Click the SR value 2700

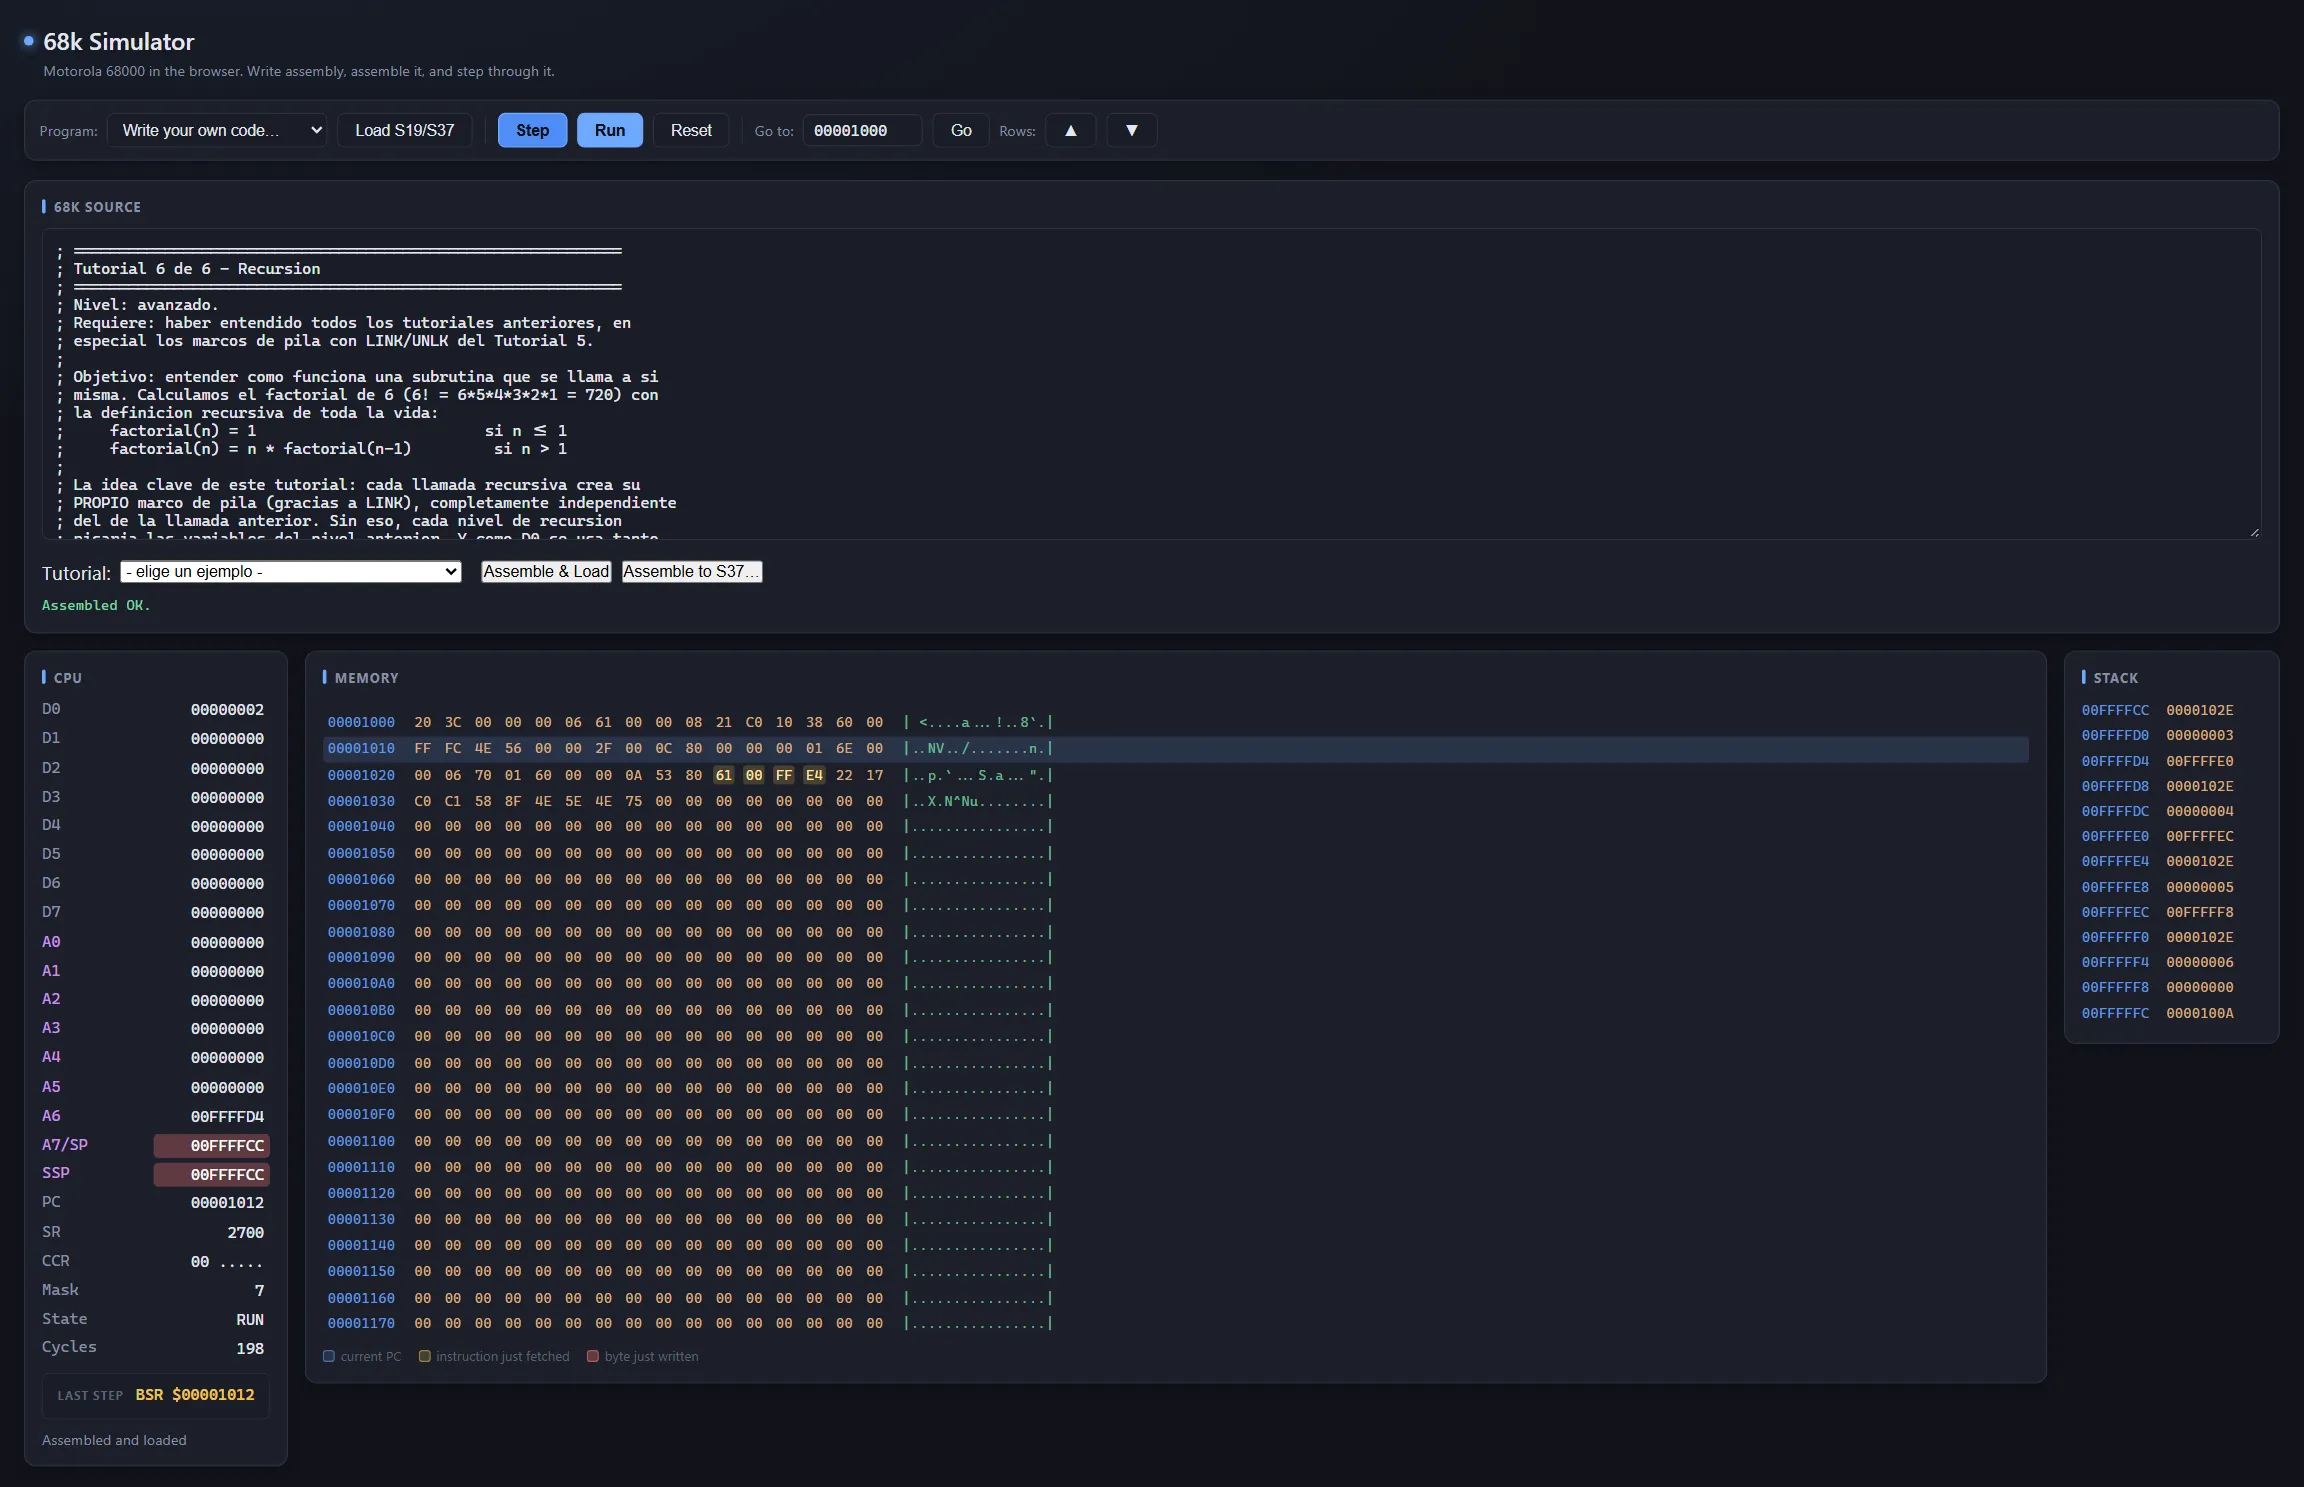[x=246, y=1232]
